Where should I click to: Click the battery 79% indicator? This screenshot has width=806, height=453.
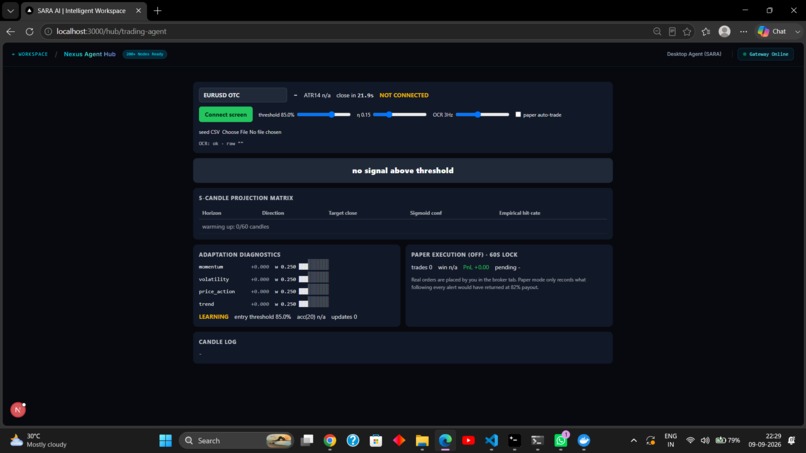(727, 440)
